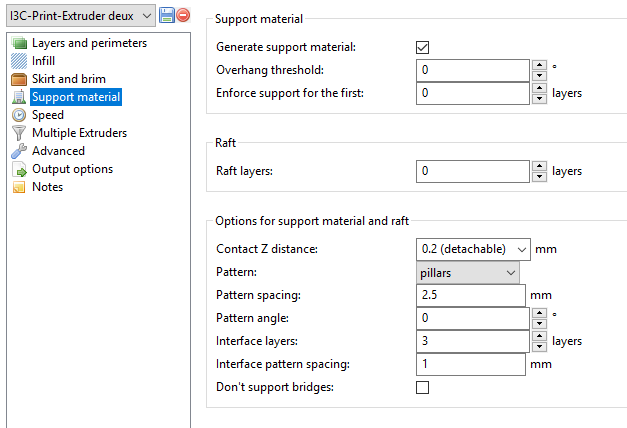Open the Output options page
The height and width of the screenshot is (428, 627).
(x=72, y=169)
